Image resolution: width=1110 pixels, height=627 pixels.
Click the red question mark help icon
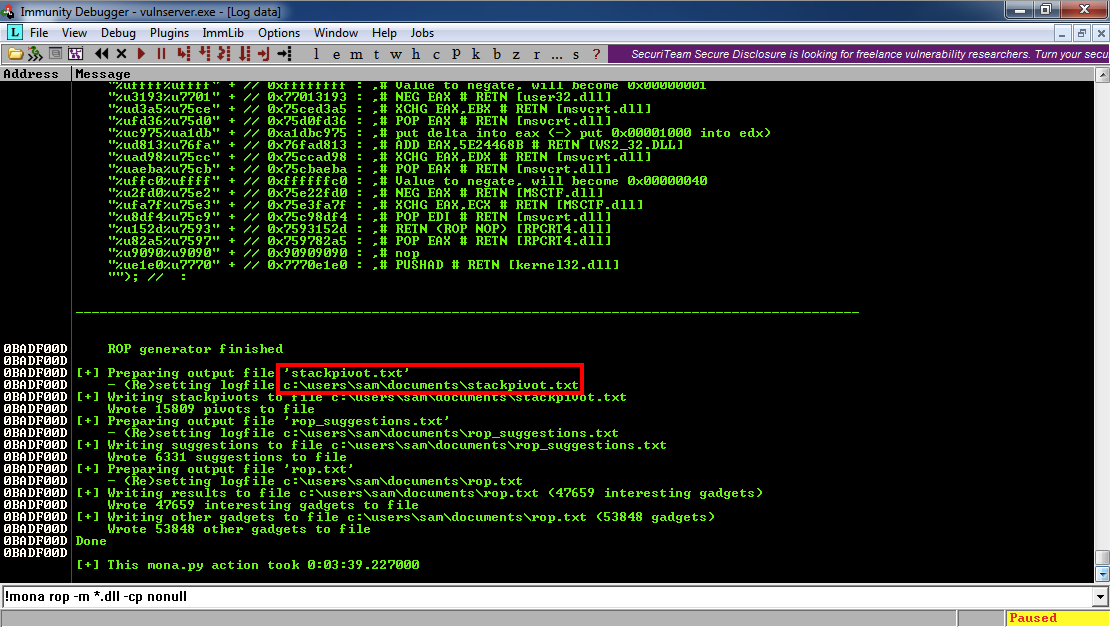pos(596,54)
